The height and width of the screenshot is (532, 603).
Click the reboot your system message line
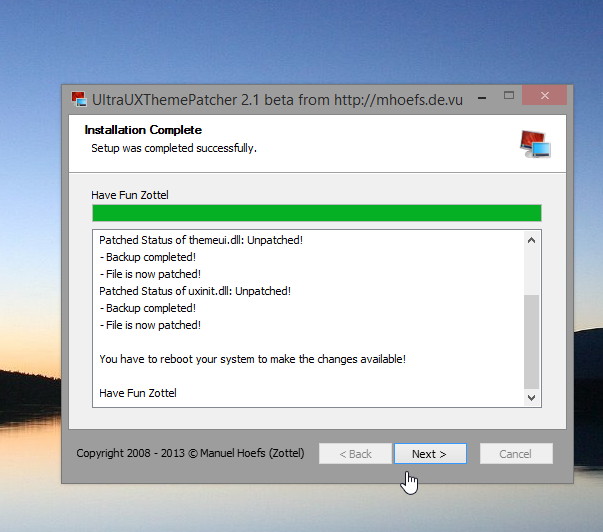coord(252,359)
